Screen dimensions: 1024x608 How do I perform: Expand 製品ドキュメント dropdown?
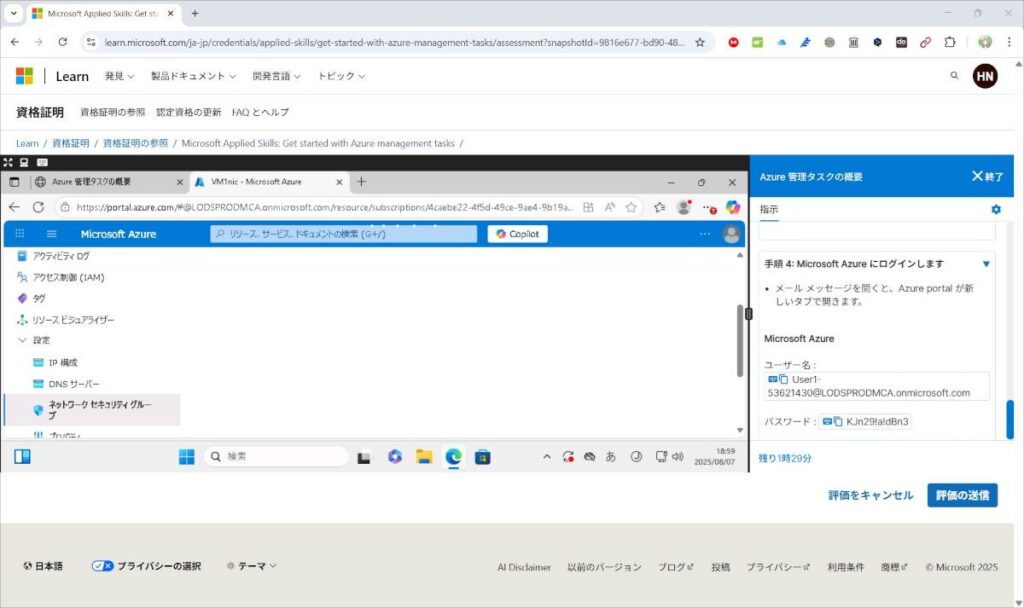point(193,76)
